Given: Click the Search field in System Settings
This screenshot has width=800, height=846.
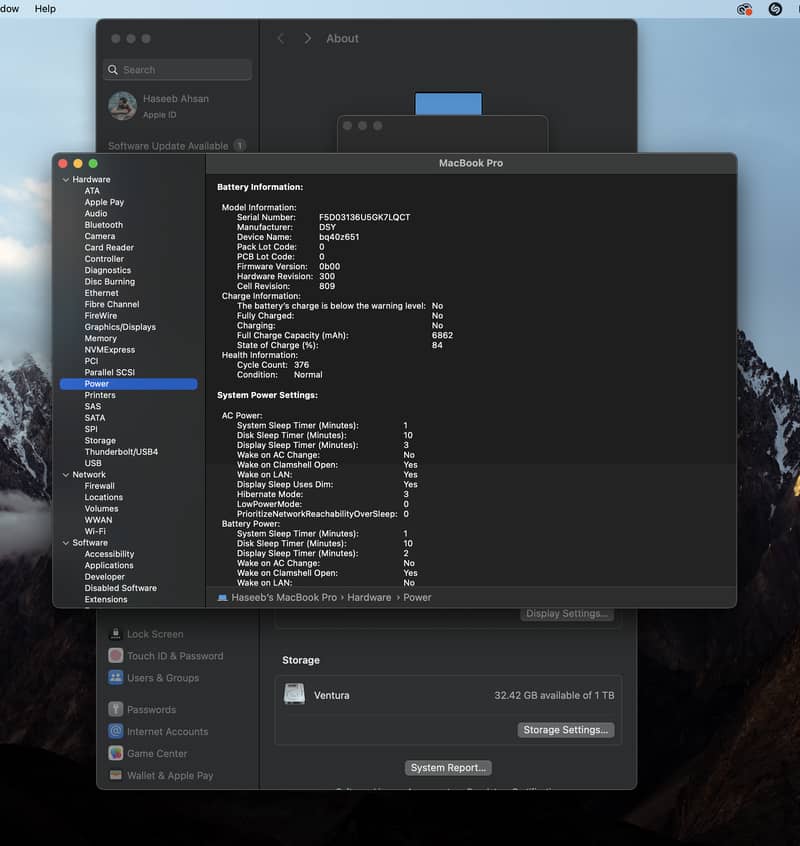Looking at the screenshot, I should pyautogui.click(x=178, y=70).
